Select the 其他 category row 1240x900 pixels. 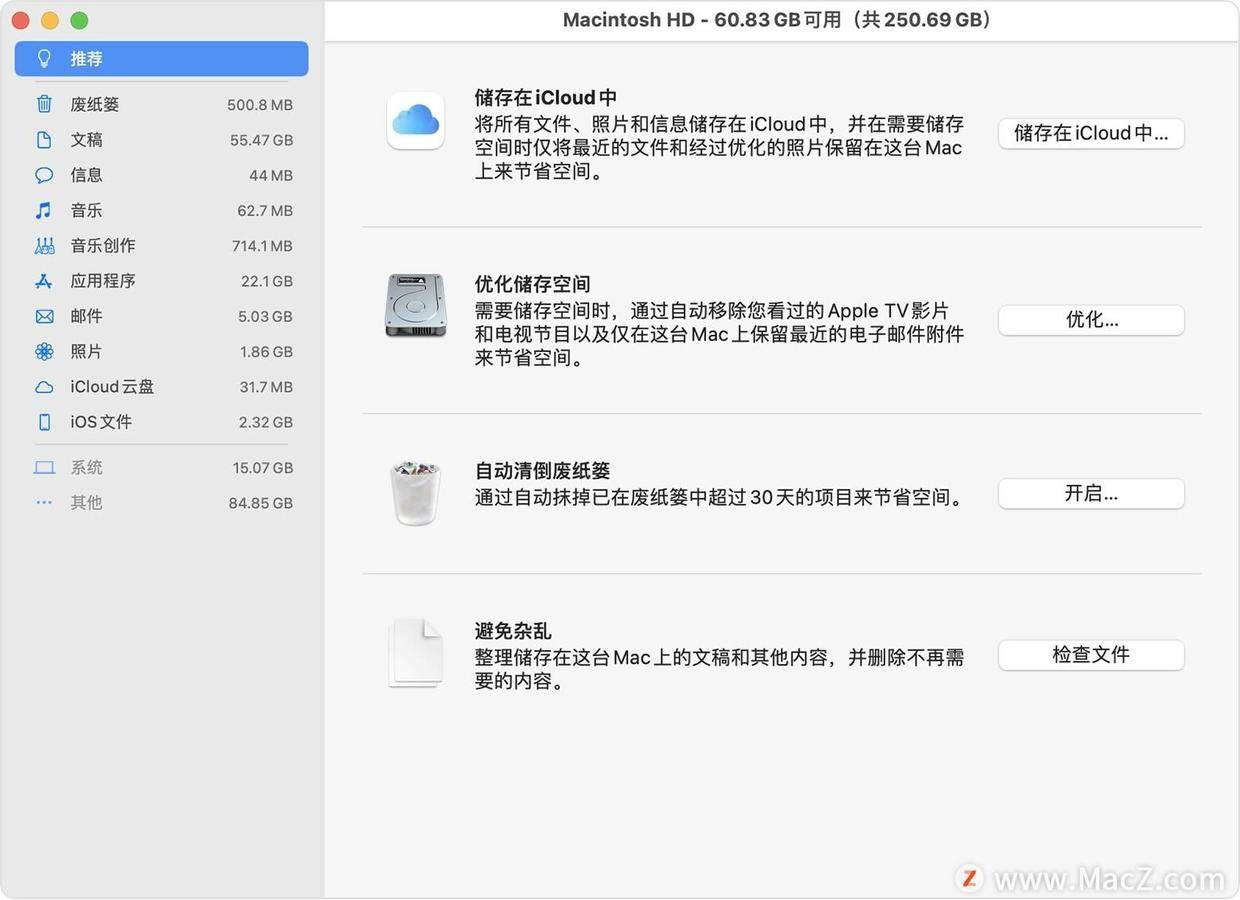point(161,503)
